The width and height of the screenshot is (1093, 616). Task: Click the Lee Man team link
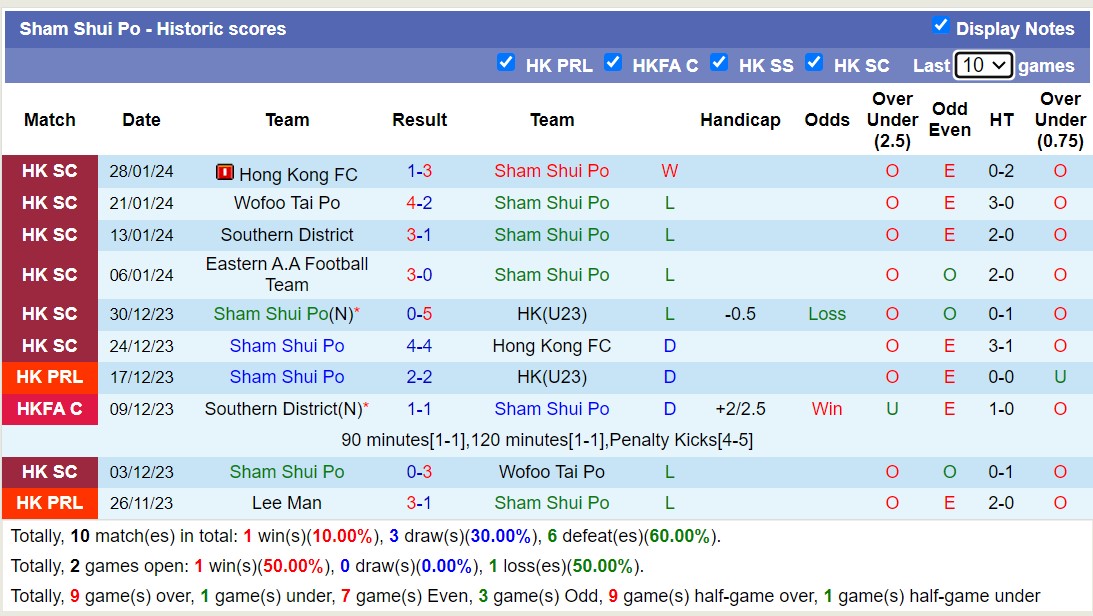coord(287,503)
